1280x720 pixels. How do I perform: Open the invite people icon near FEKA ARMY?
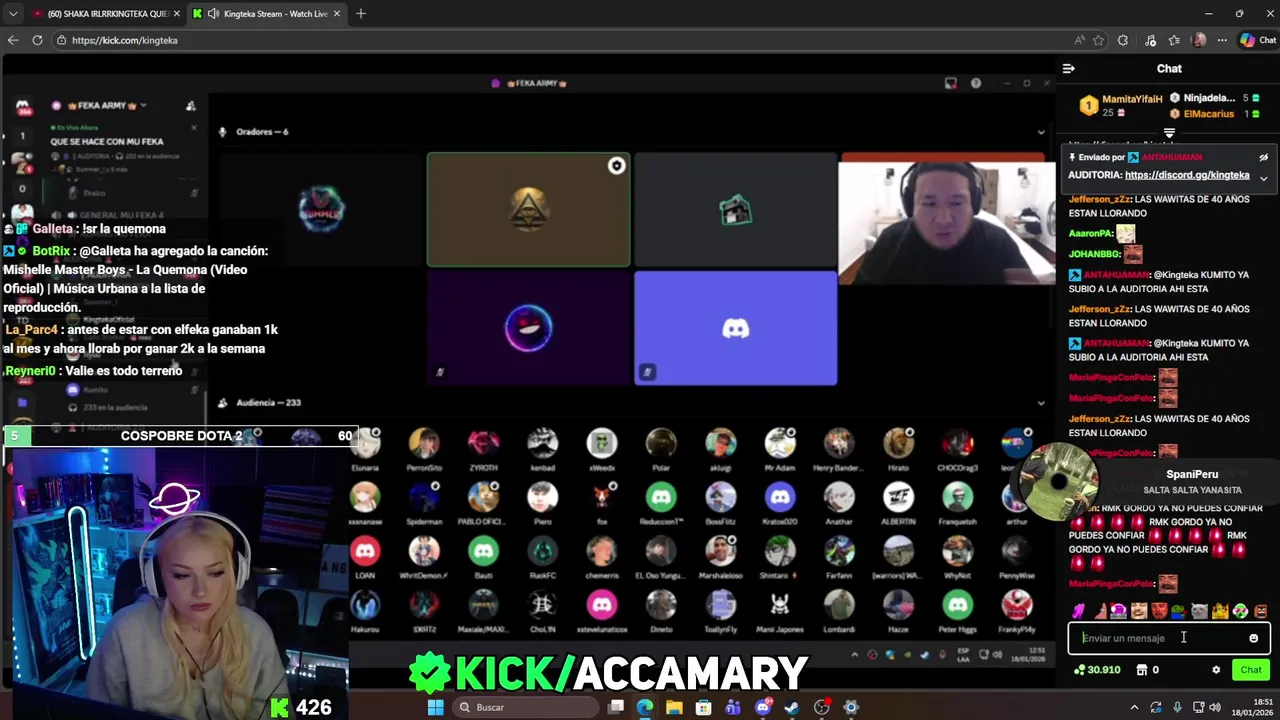coord(191,105)
